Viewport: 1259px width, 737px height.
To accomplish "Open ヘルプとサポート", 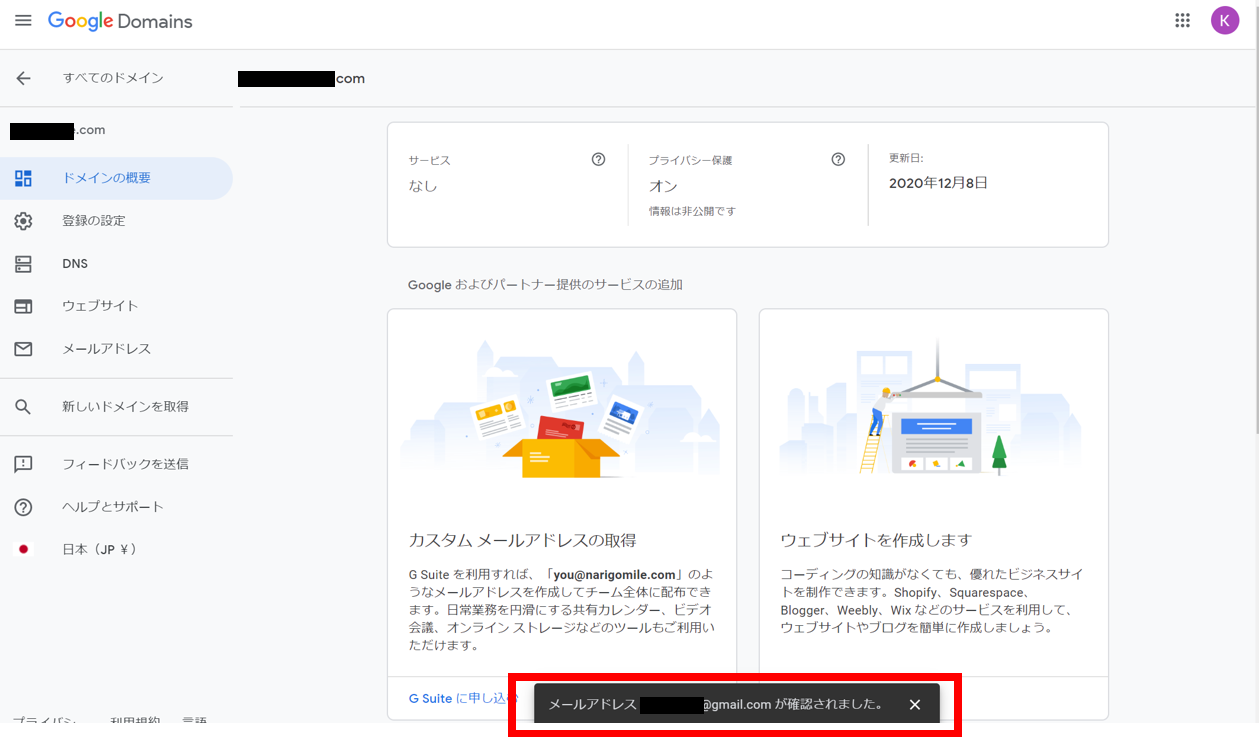I will pos(116,507).
